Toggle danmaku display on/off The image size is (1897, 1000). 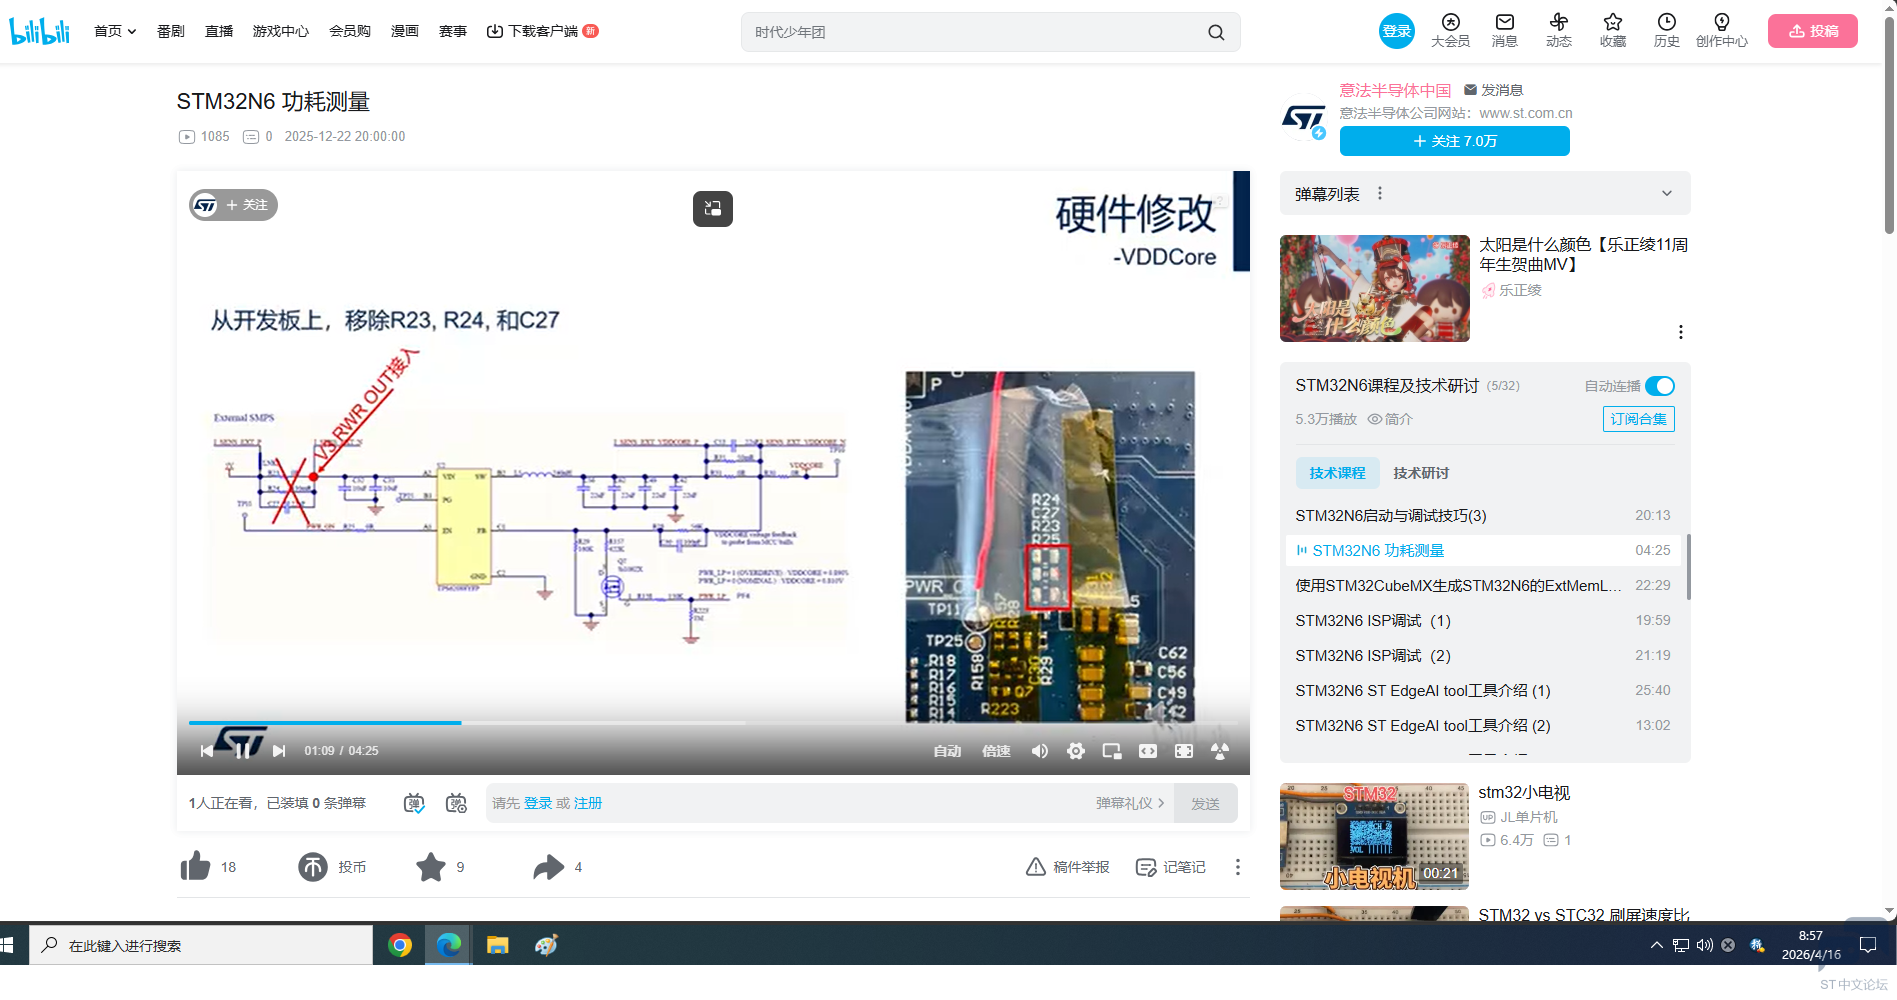414,803
